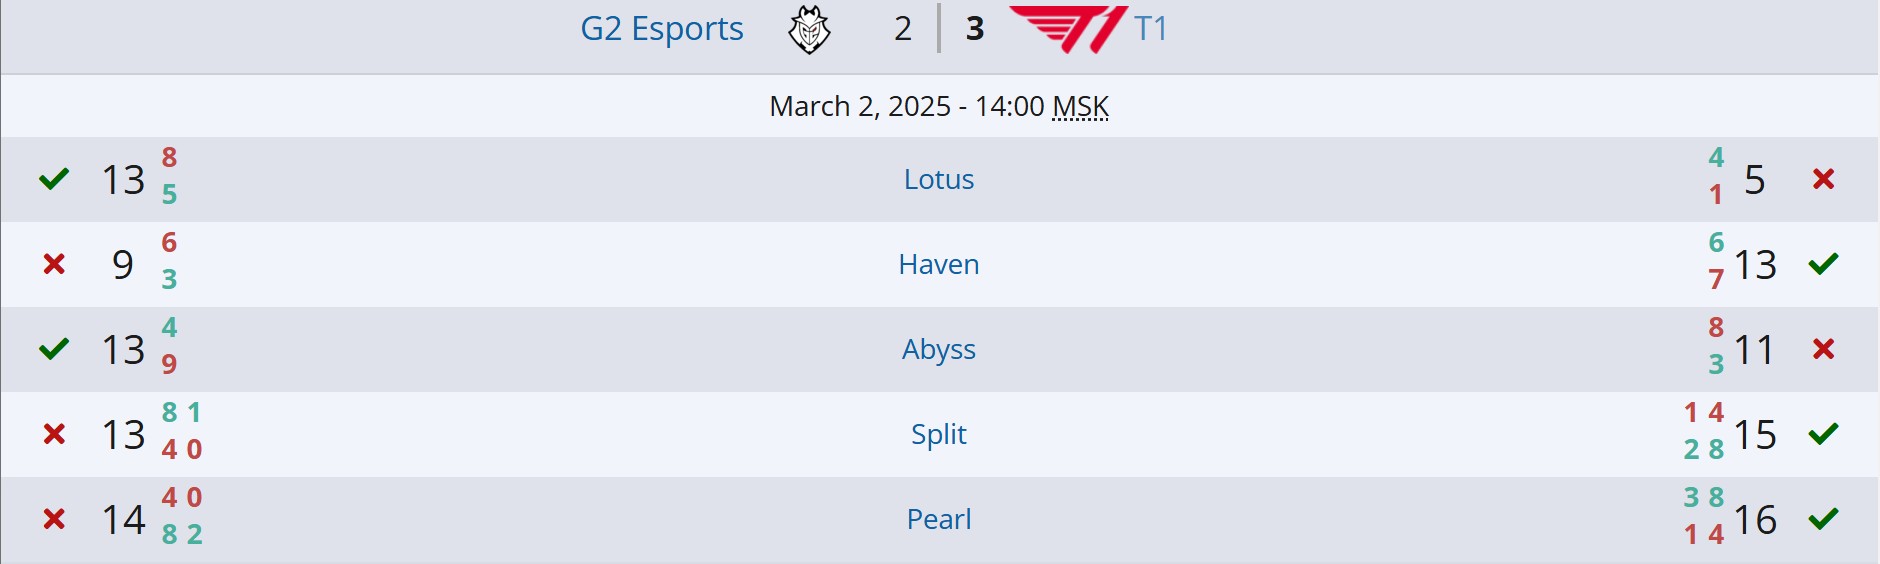
Task: Open the Split map link
Action: point(938,434)
